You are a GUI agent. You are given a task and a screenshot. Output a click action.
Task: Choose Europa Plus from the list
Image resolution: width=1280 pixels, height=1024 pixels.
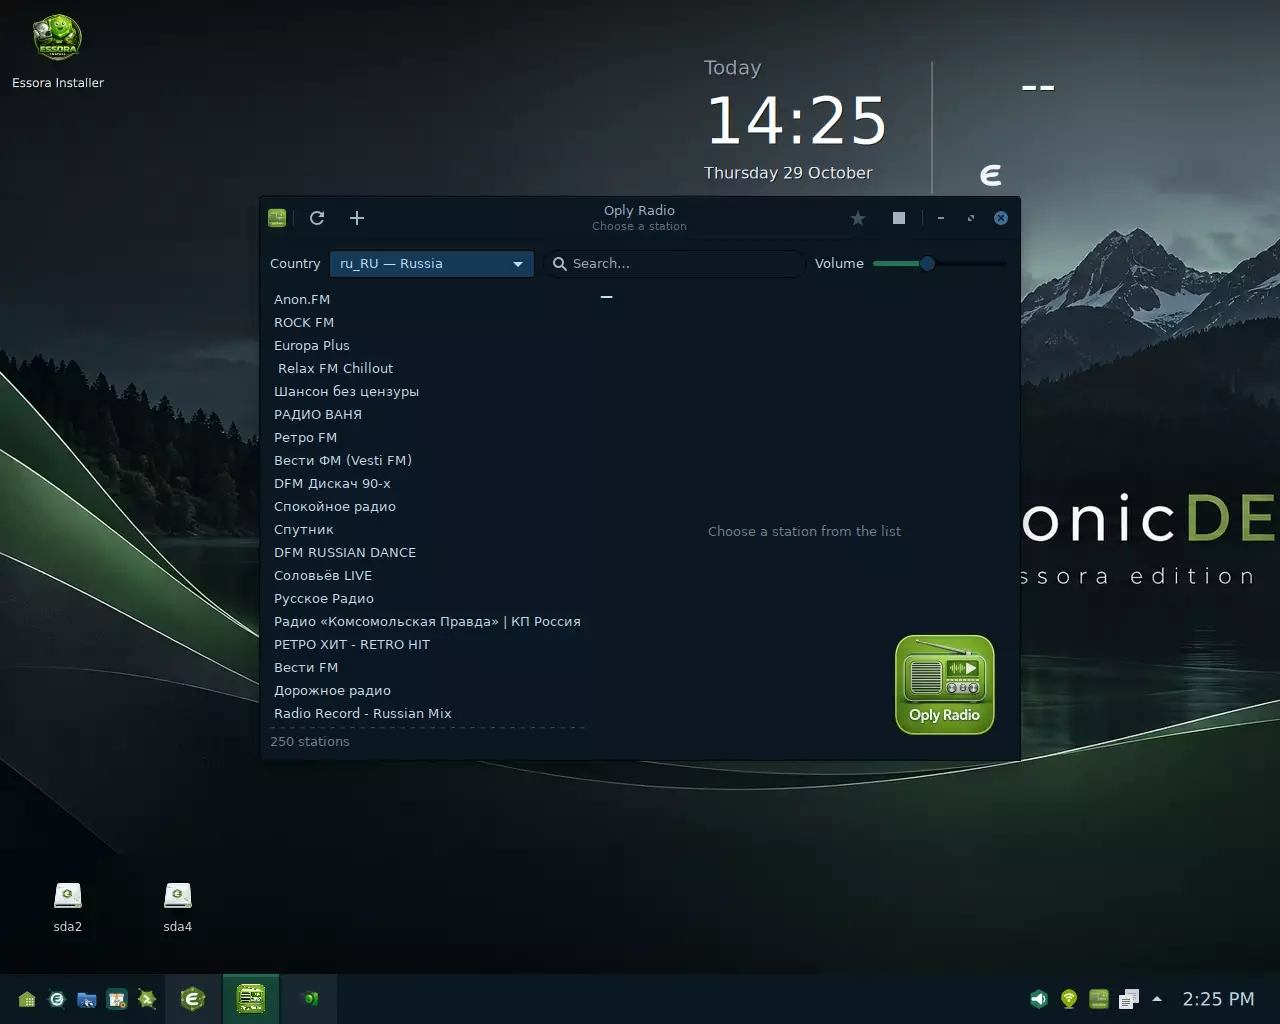click(x=428, y=345)
